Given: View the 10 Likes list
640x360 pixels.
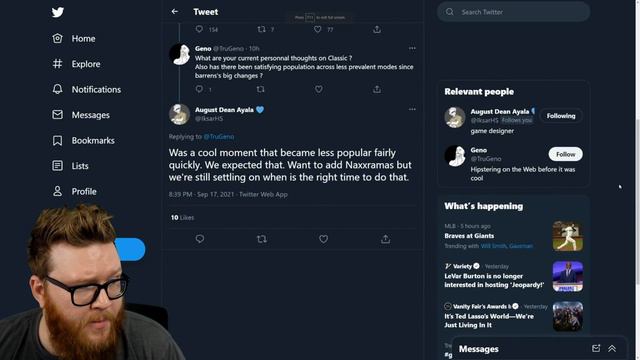Looking at the screenshot, I should (182, 218).
